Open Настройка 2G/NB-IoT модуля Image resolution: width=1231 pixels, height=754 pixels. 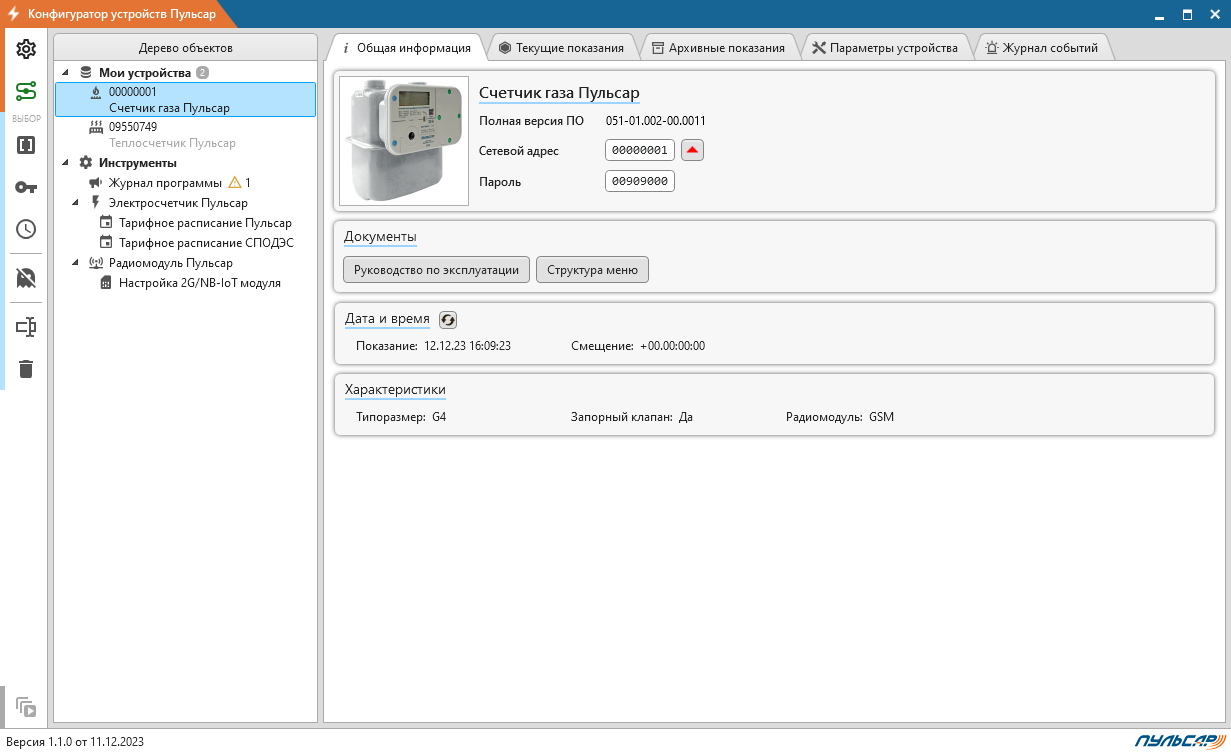(x=199, y=283)
